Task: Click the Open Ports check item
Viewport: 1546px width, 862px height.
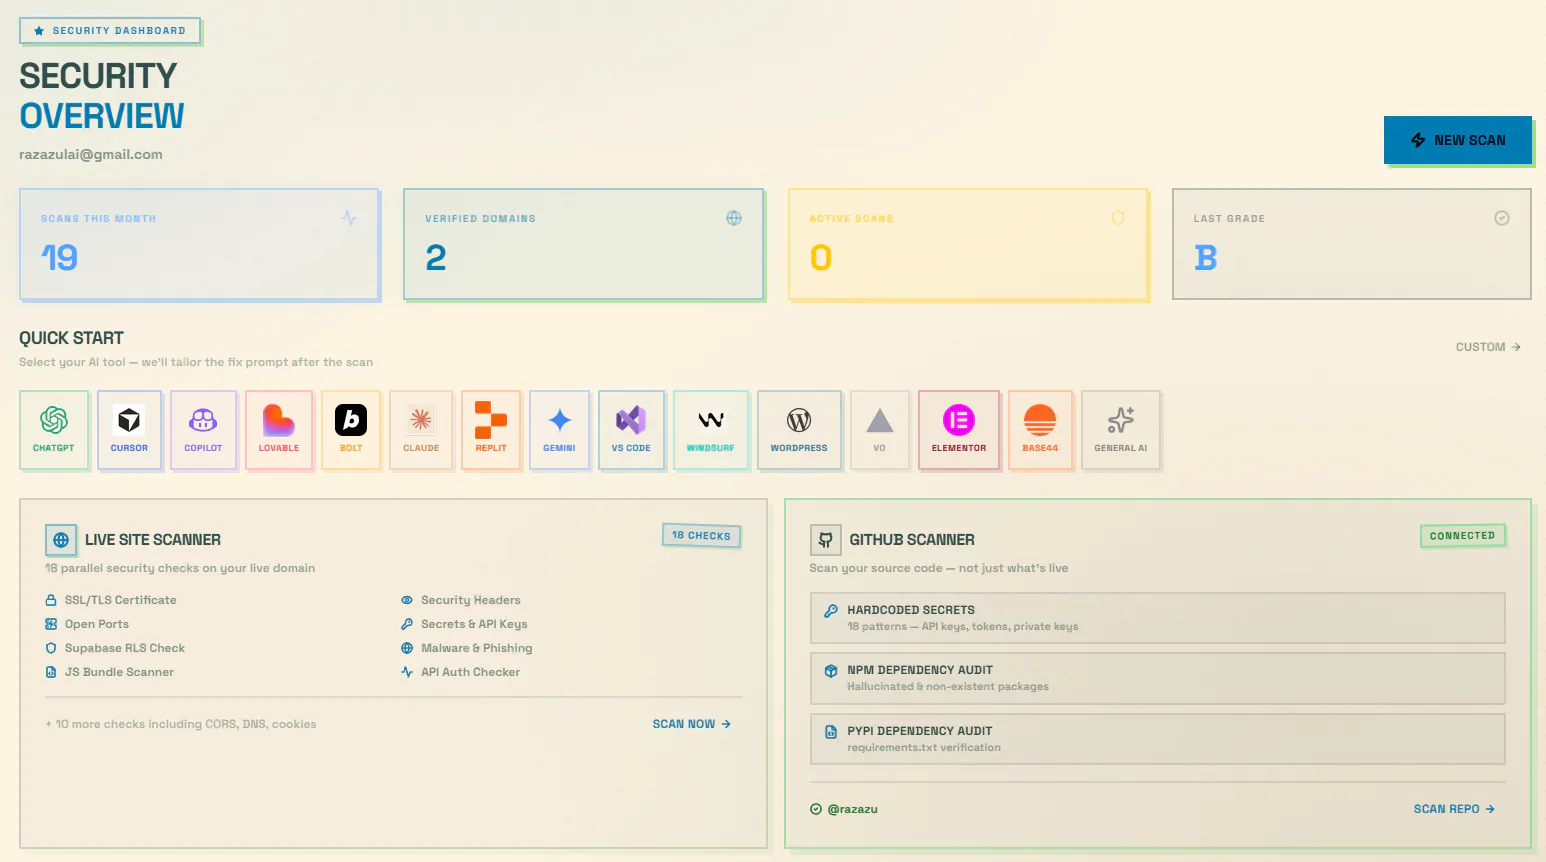Action: [x=87, y=624]
